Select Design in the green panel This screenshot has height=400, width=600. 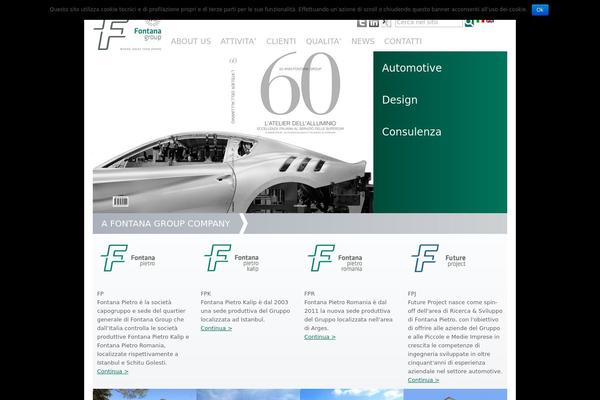[x=399, y=100]
